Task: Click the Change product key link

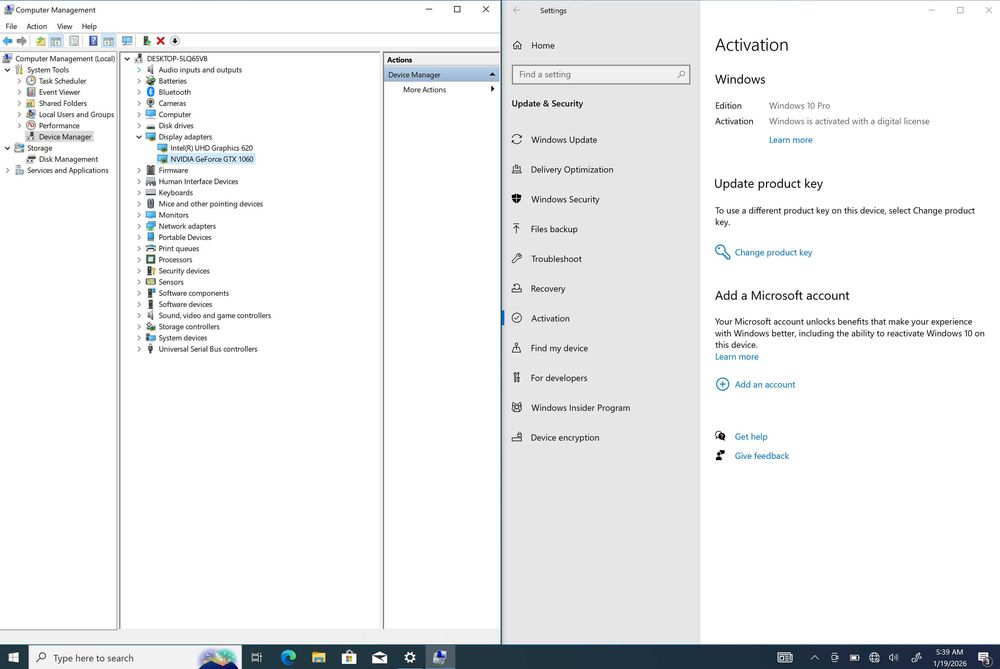Action: (x=773, y=253)
